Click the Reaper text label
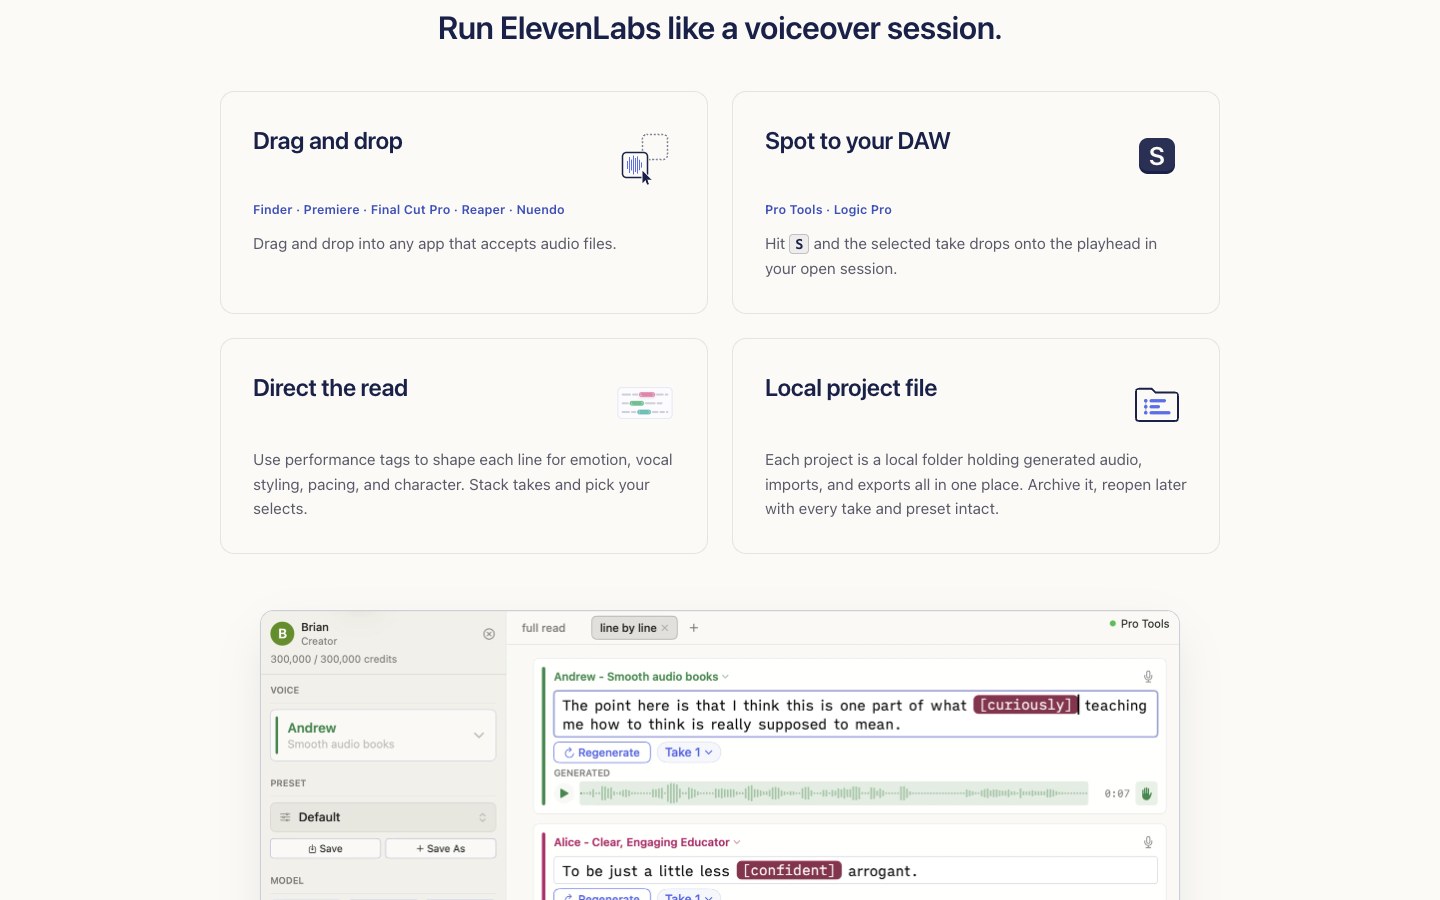 coord(484,210)
